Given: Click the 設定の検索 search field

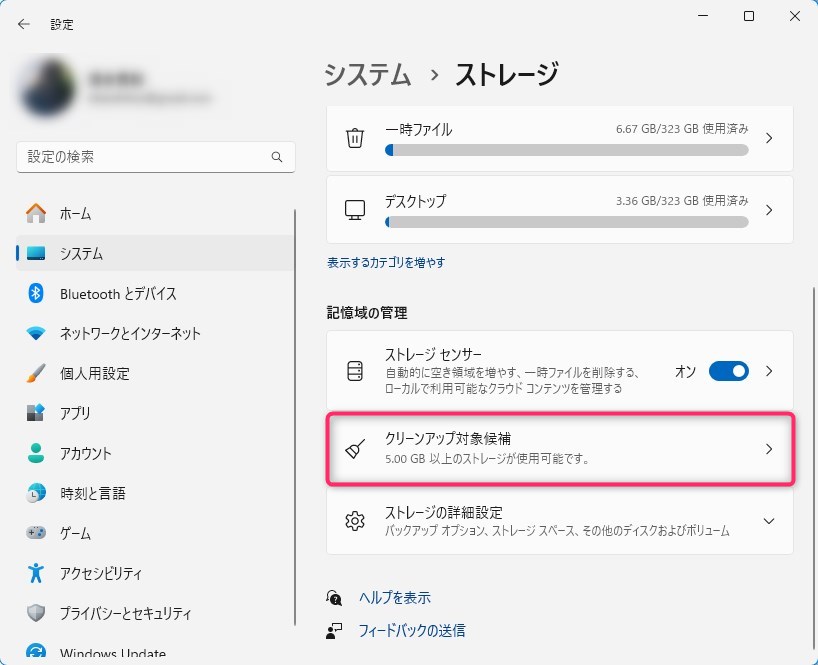Looking at the screenshot, I should (145, 158).
